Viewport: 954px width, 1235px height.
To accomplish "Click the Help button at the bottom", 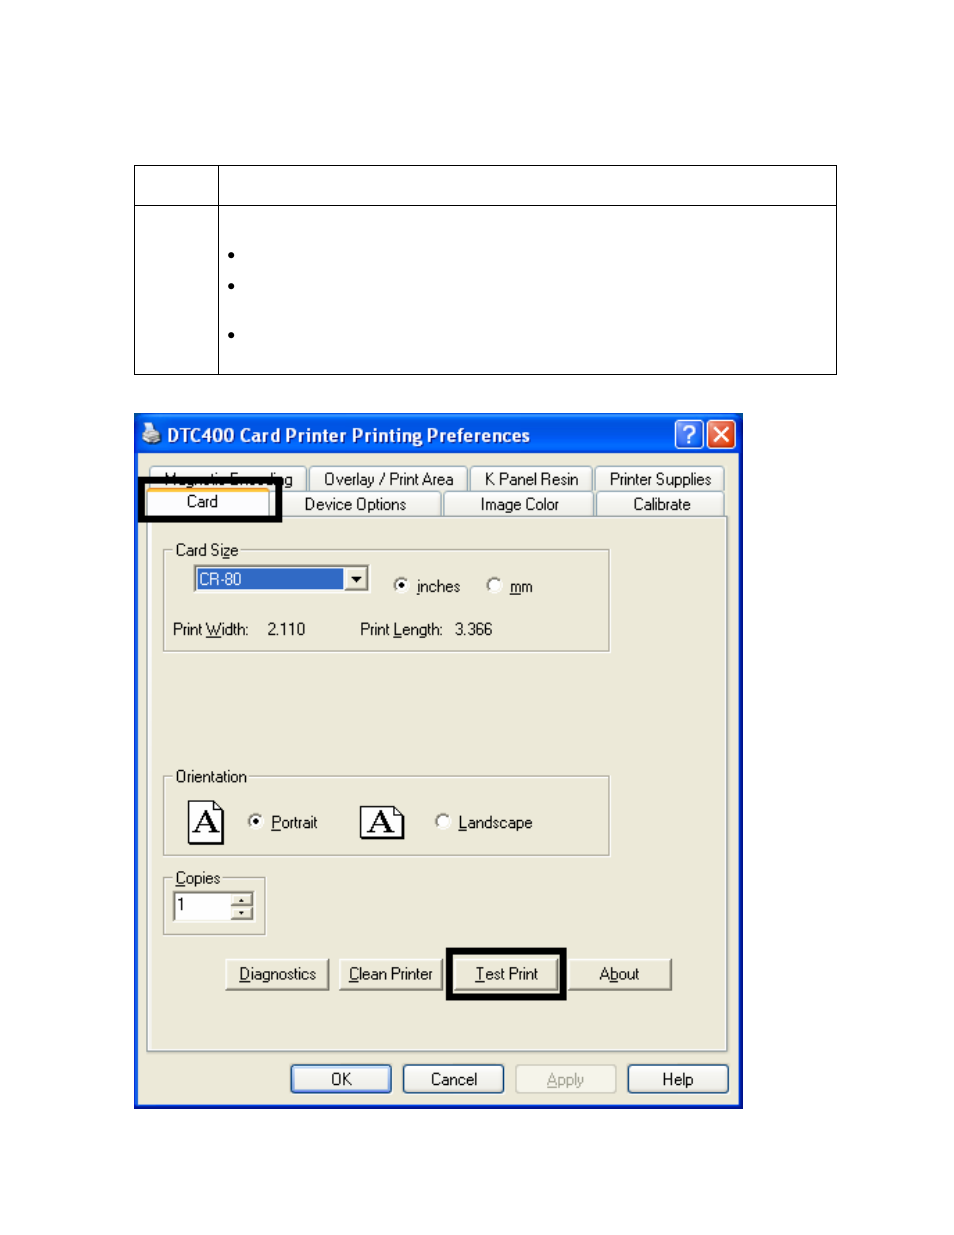I will pos(678,1079).
